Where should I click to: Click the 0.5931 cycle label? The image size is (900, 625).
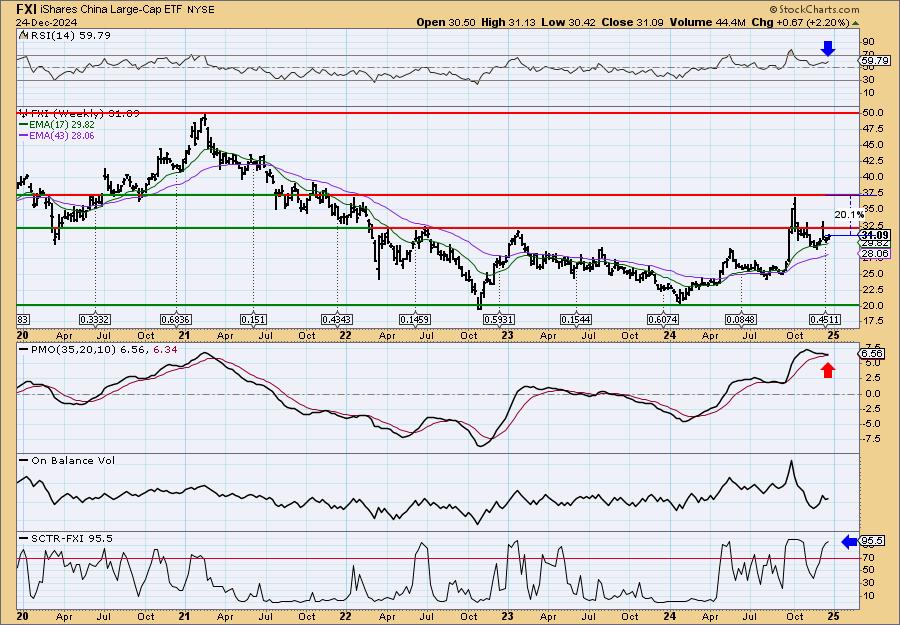499,319
